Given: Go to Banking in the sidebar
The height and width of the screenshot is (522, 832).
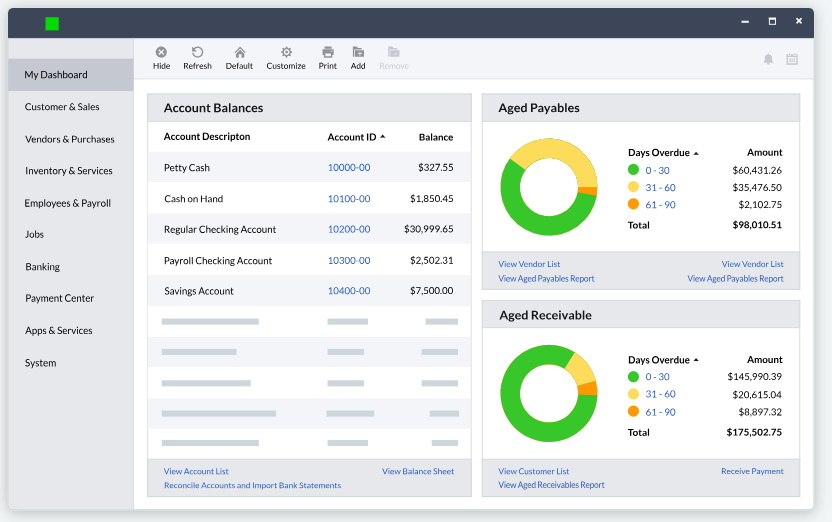Looking at the screenshot, I should [42, 267].
